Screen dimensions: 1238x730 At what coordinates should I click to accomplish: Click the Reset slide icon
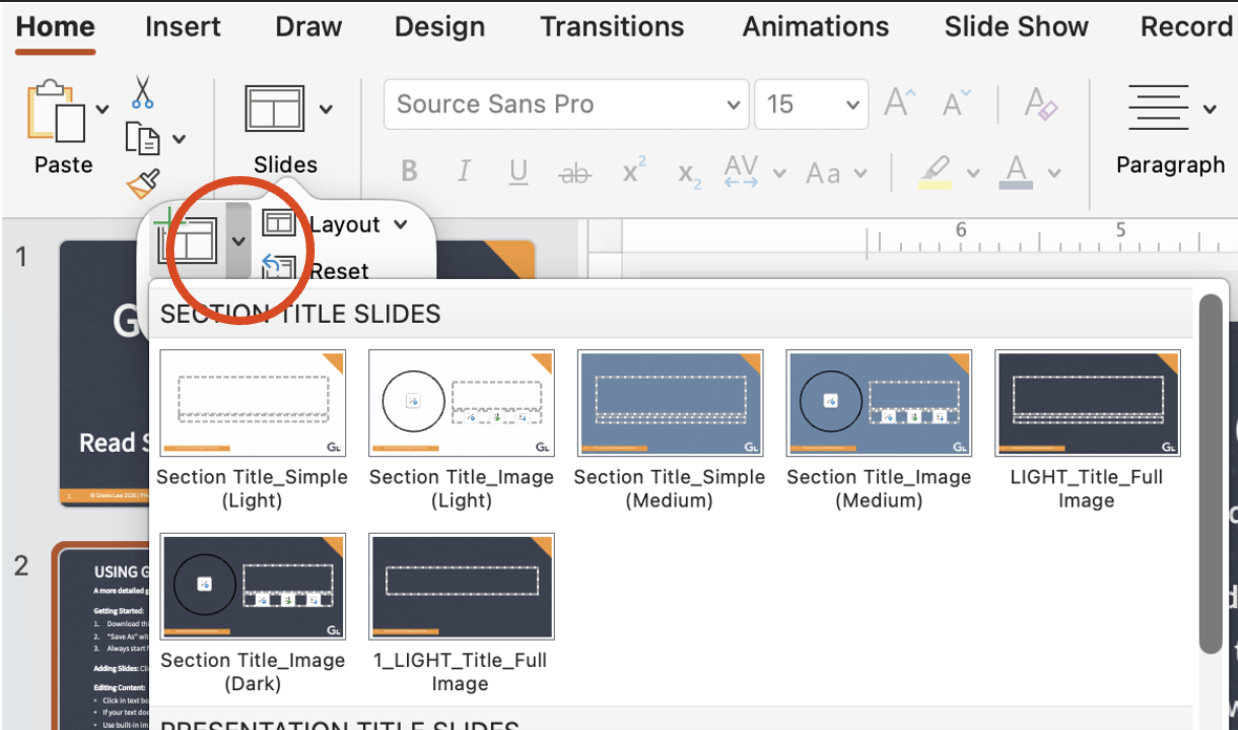pos(280,268)
